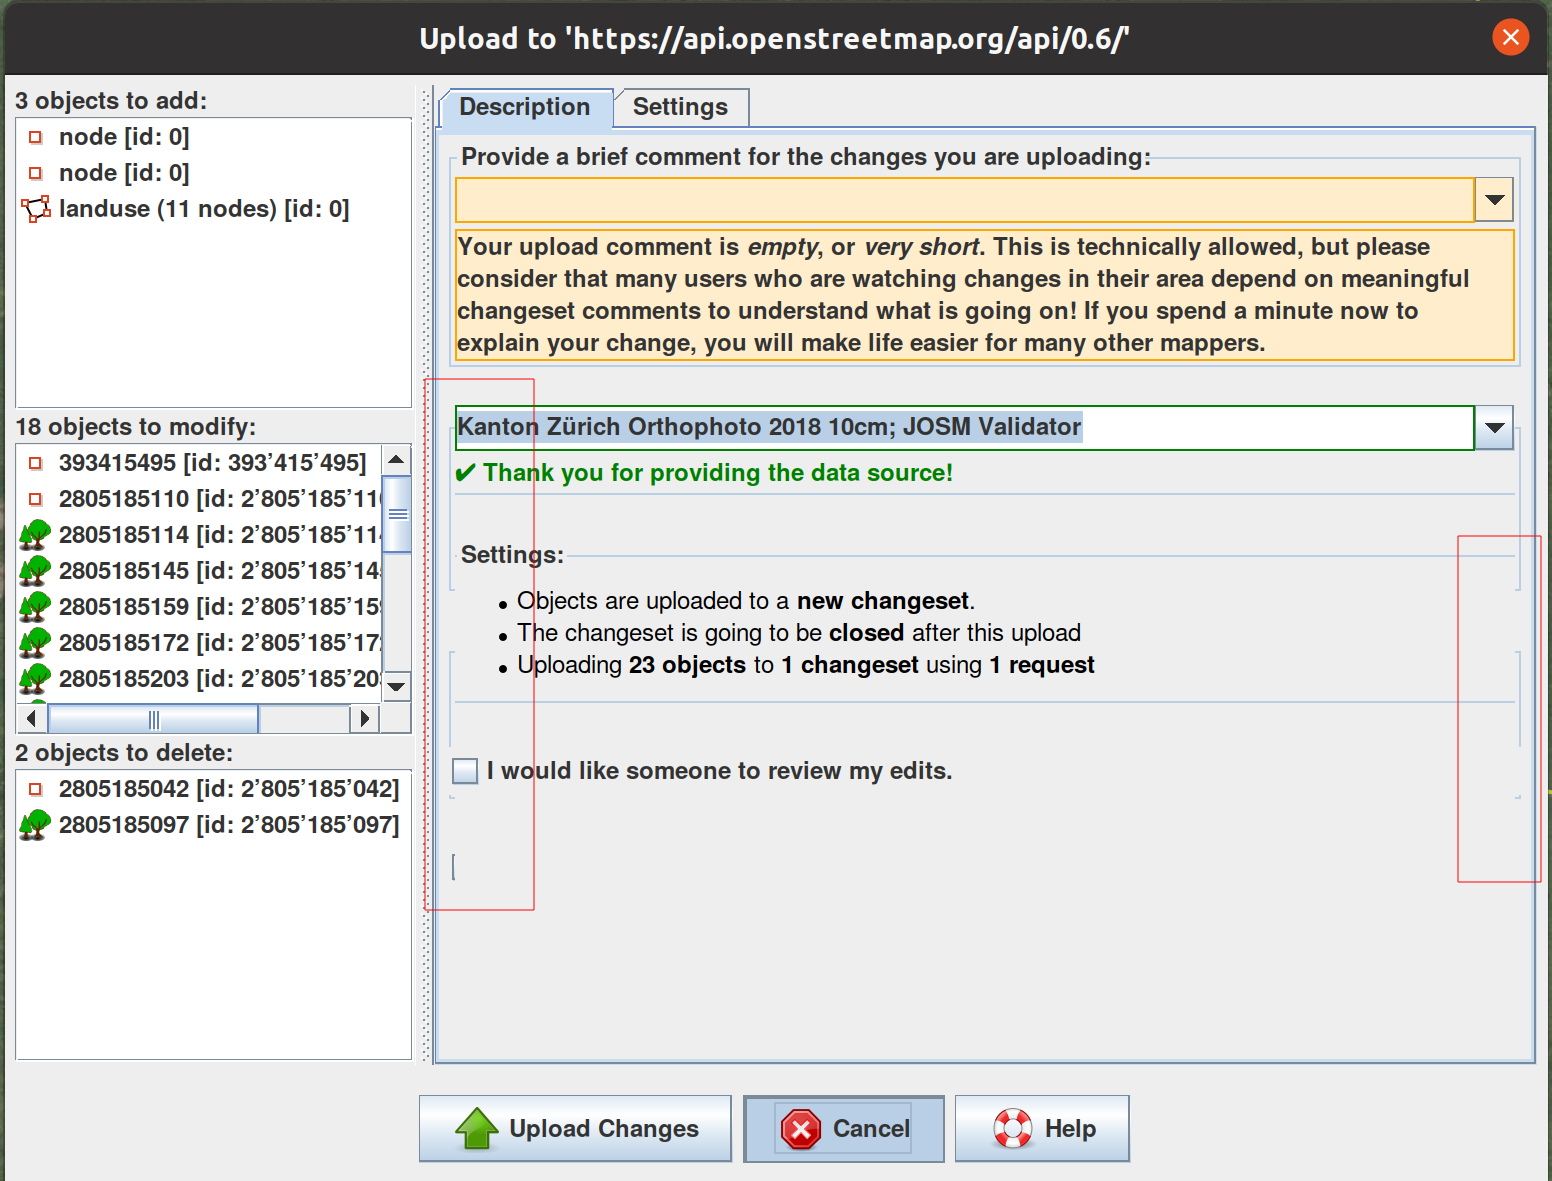Click the lifebuoy Help icon

1012,1129
